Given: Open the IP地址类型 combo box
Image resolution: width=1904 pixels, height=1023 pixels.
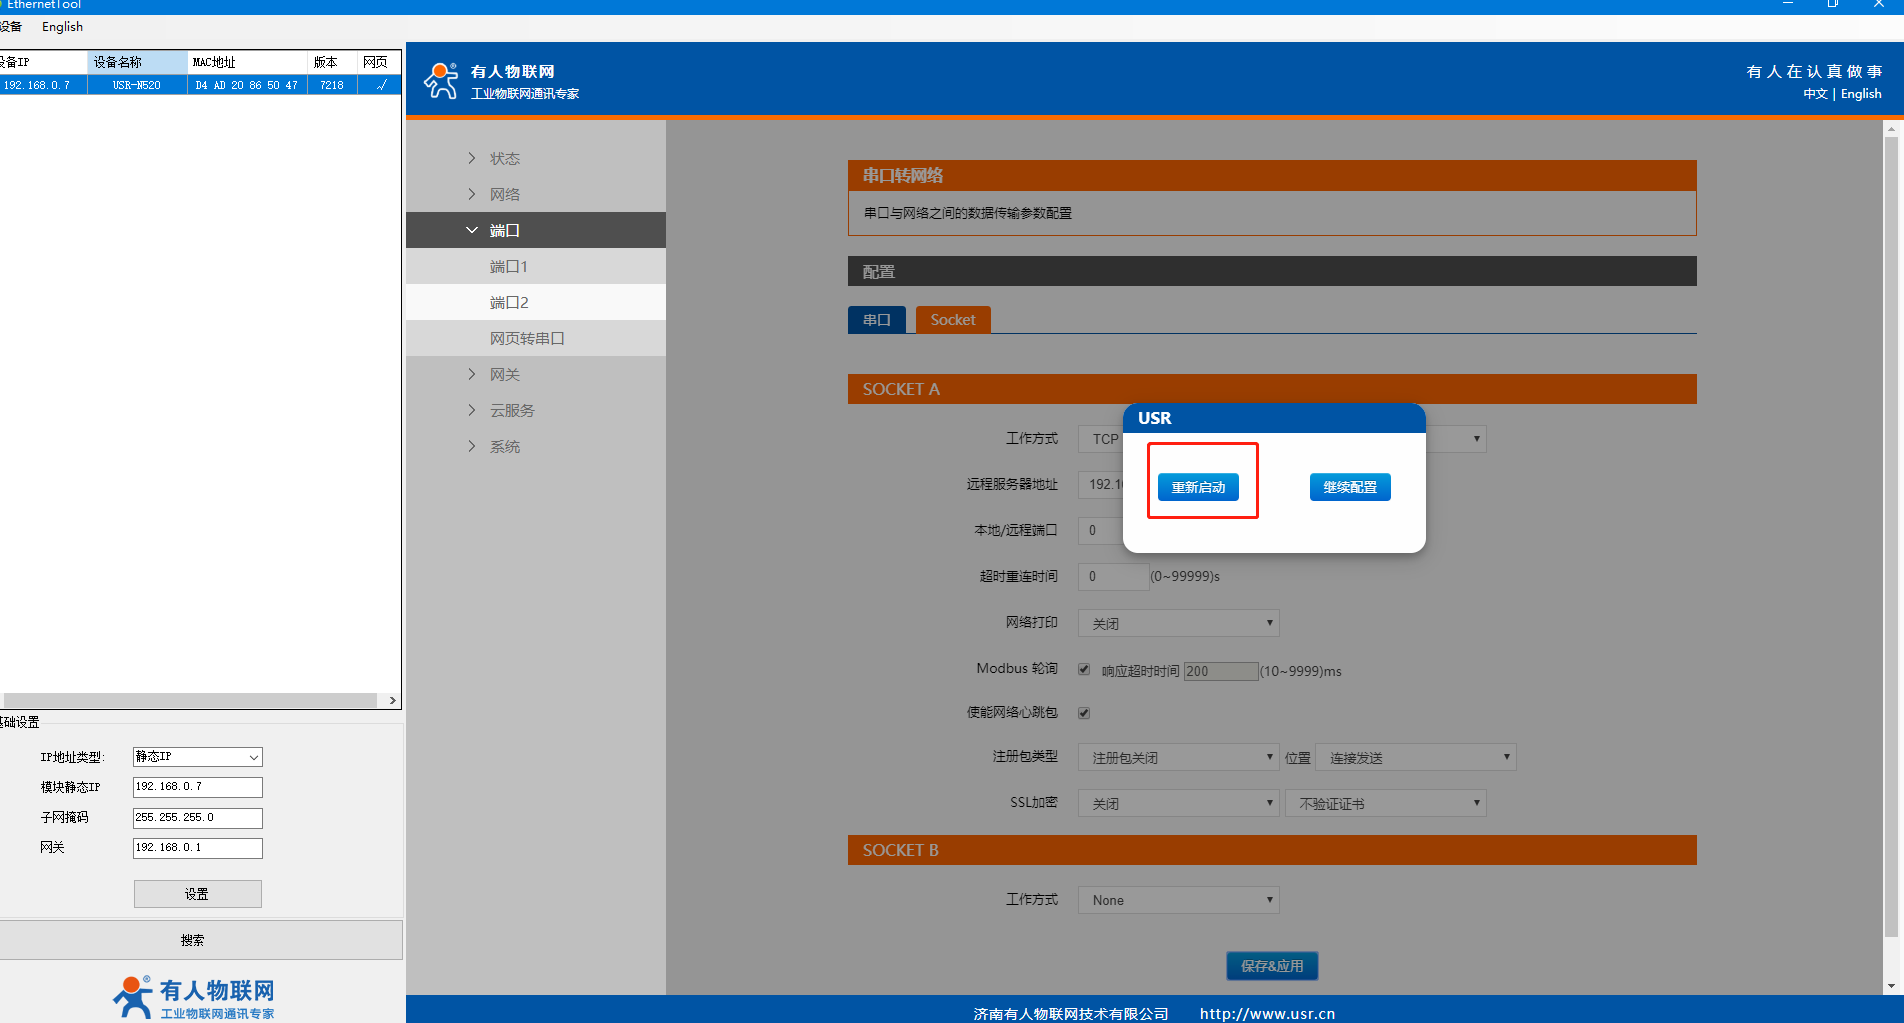Looking at the screenshot, I should (197, 757).
